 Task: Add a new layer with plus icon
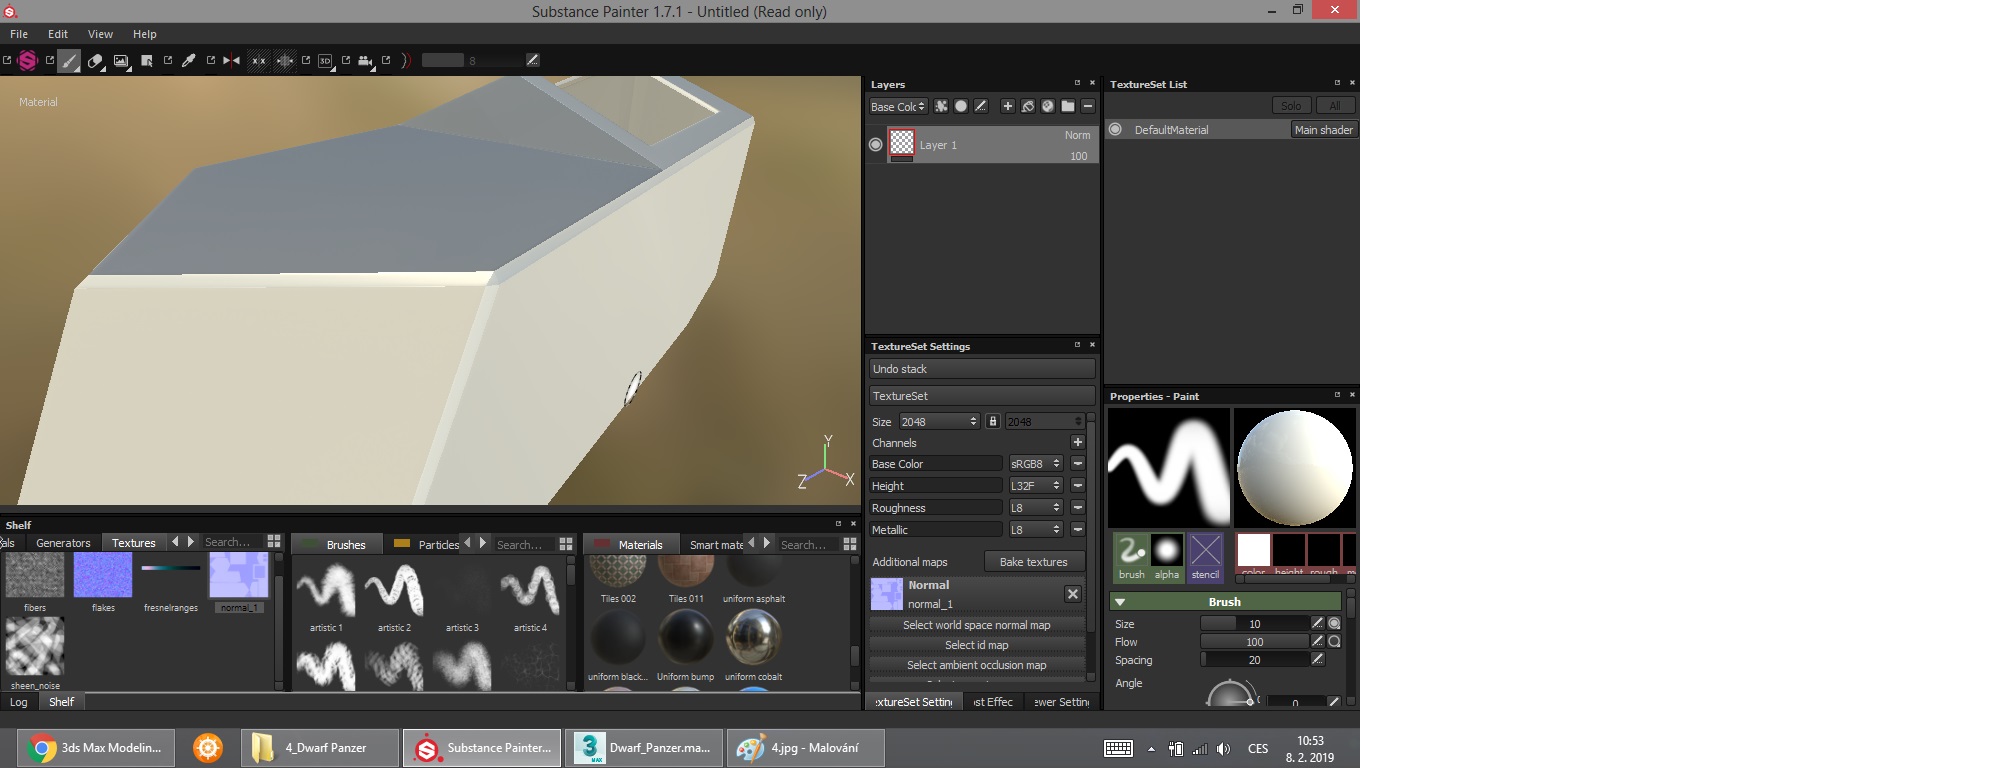[1007, 106]
